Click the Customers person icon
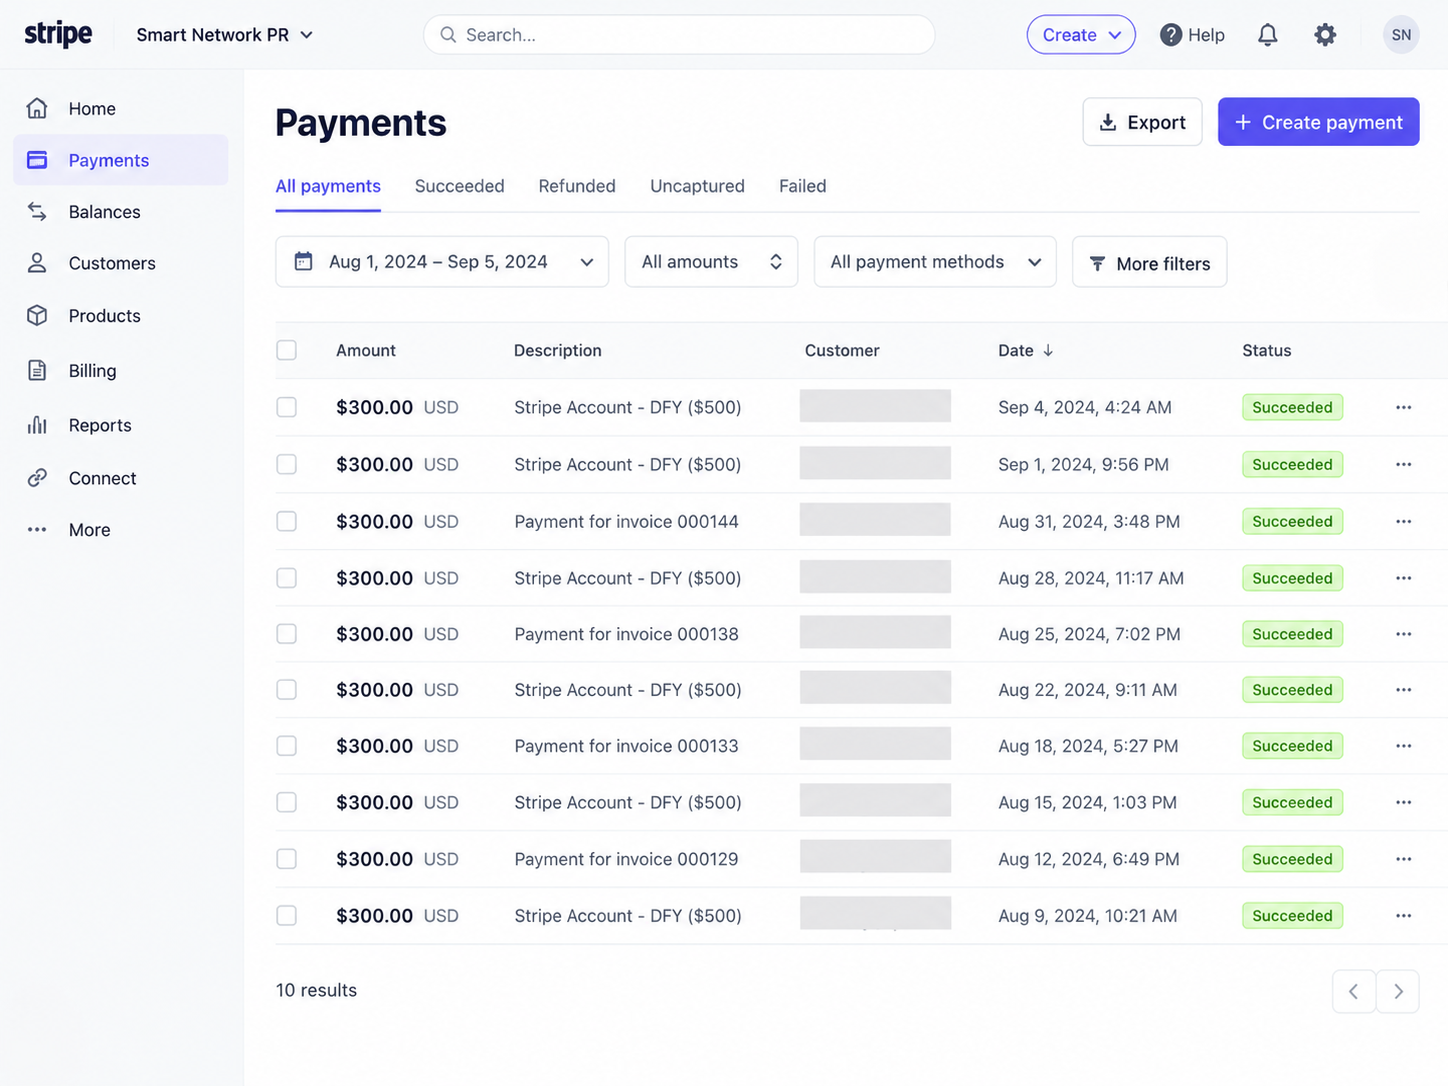1448x1086 pixels. tap(37, 263)
